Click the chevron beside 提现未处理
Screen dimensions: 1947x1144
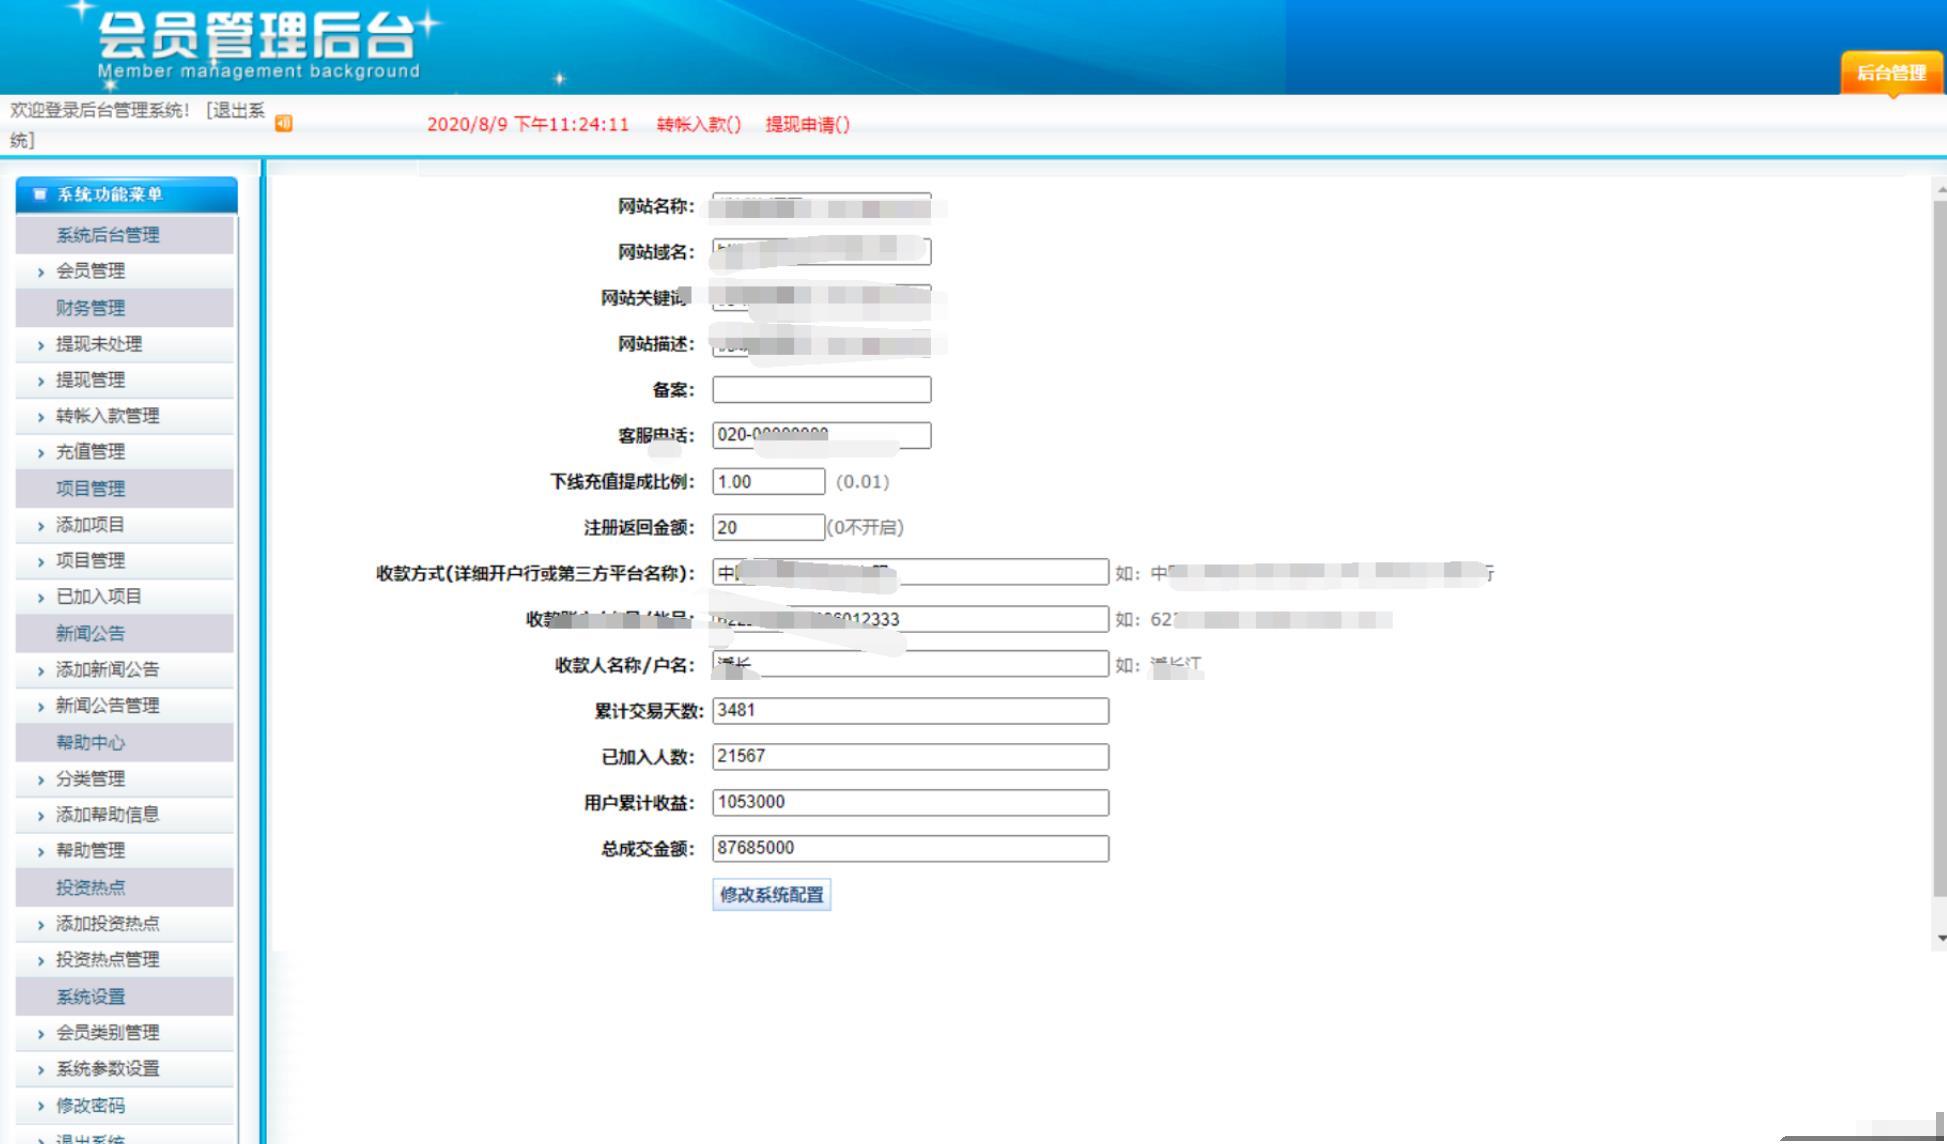(x=41, y=345)
